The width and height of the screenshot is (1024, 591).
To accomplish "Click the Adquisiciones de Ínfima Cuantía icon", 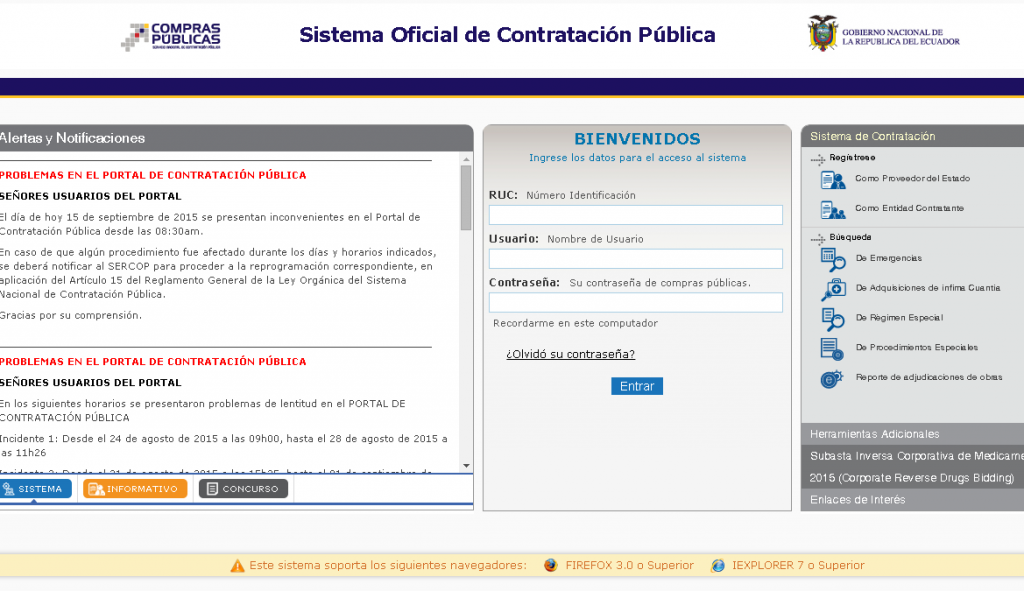I will [x=832, y=289].
